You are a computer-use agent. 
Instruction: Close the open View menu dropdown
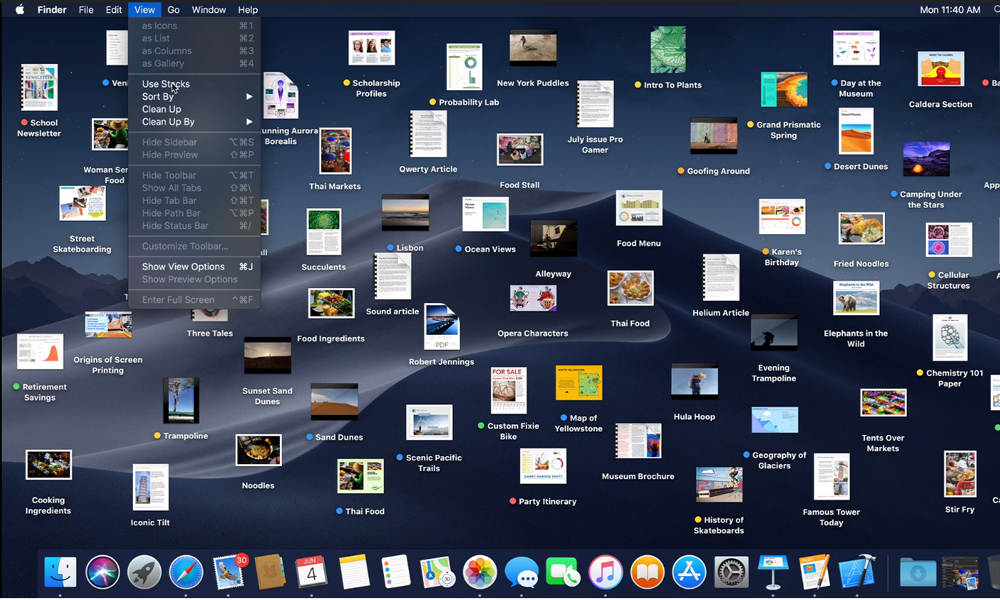[x=144, y=10]
